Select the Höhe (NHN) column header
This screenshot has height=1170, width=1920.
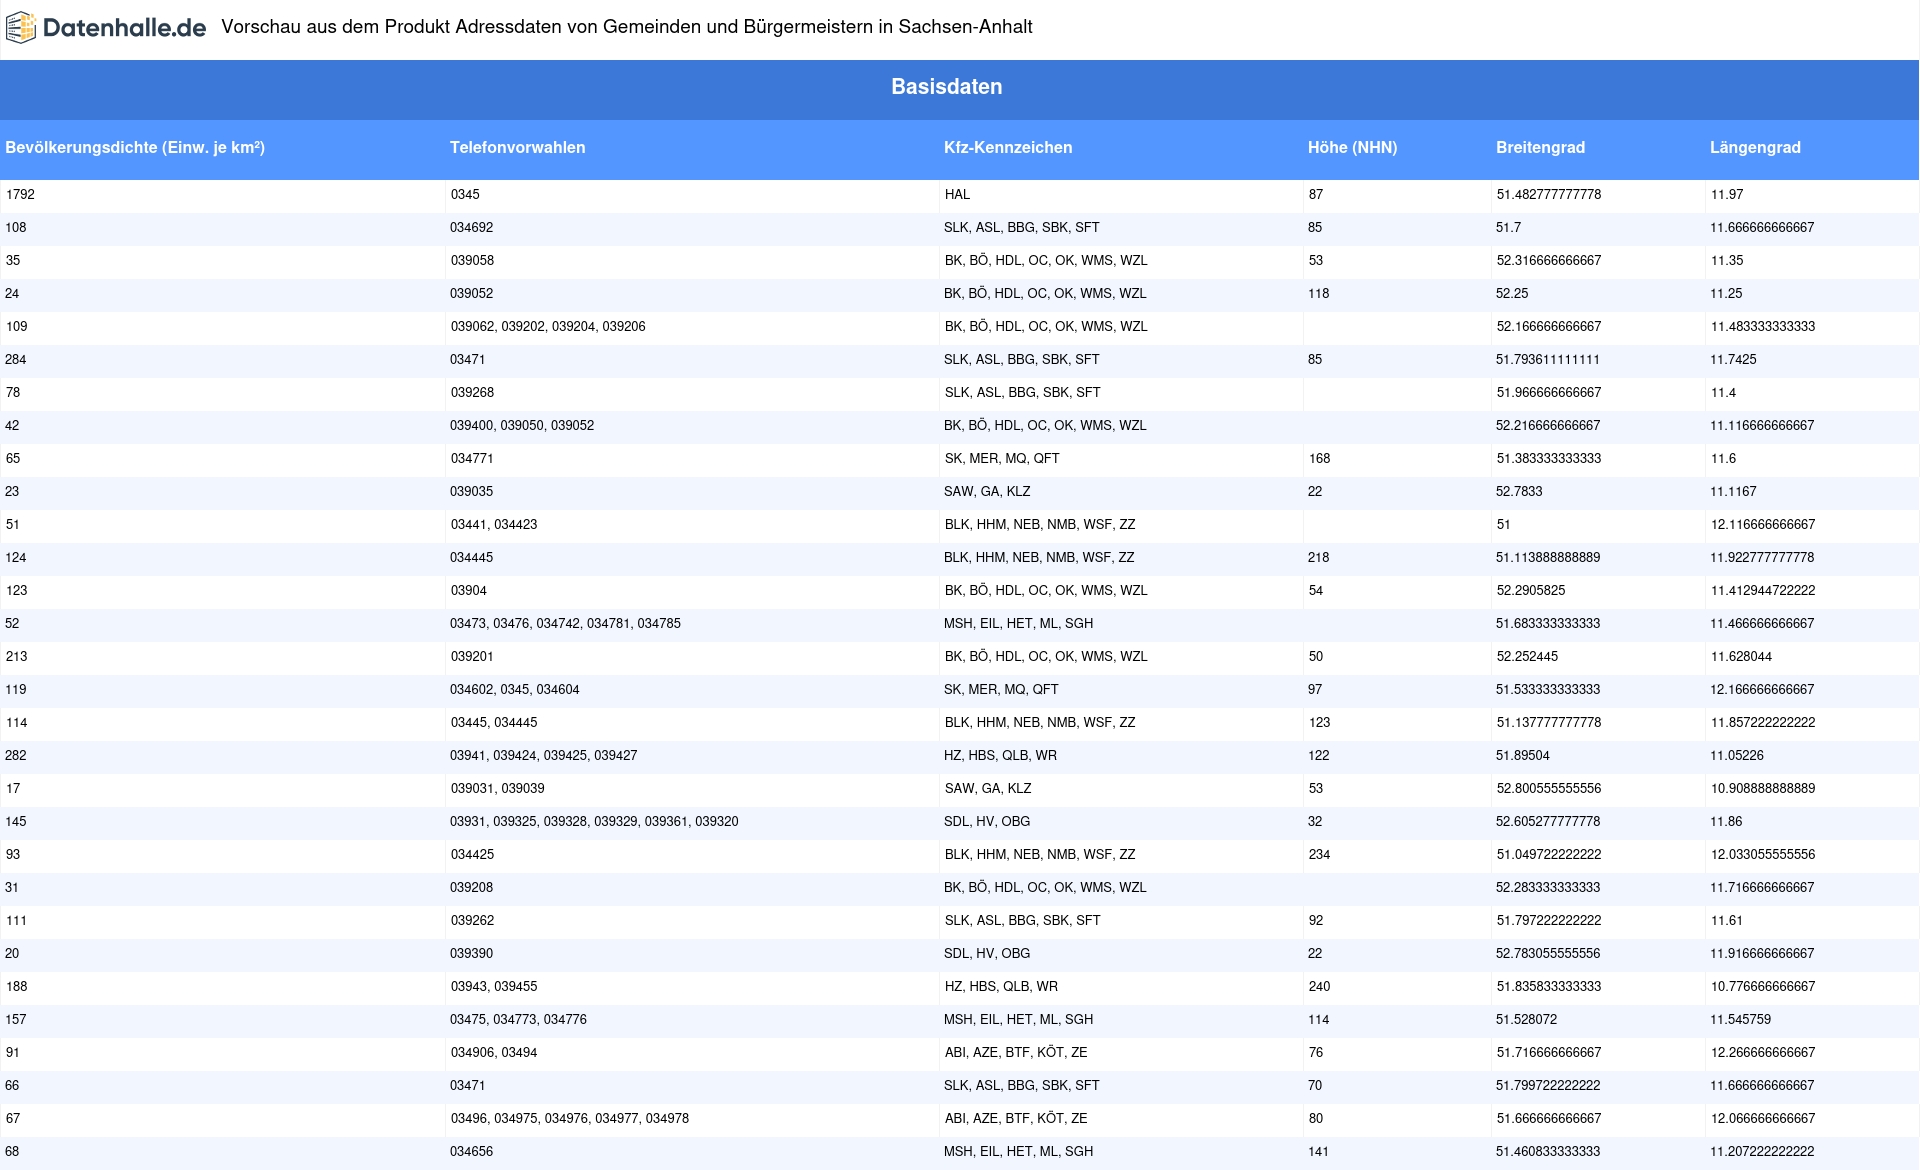click(x=1352, y=148)
